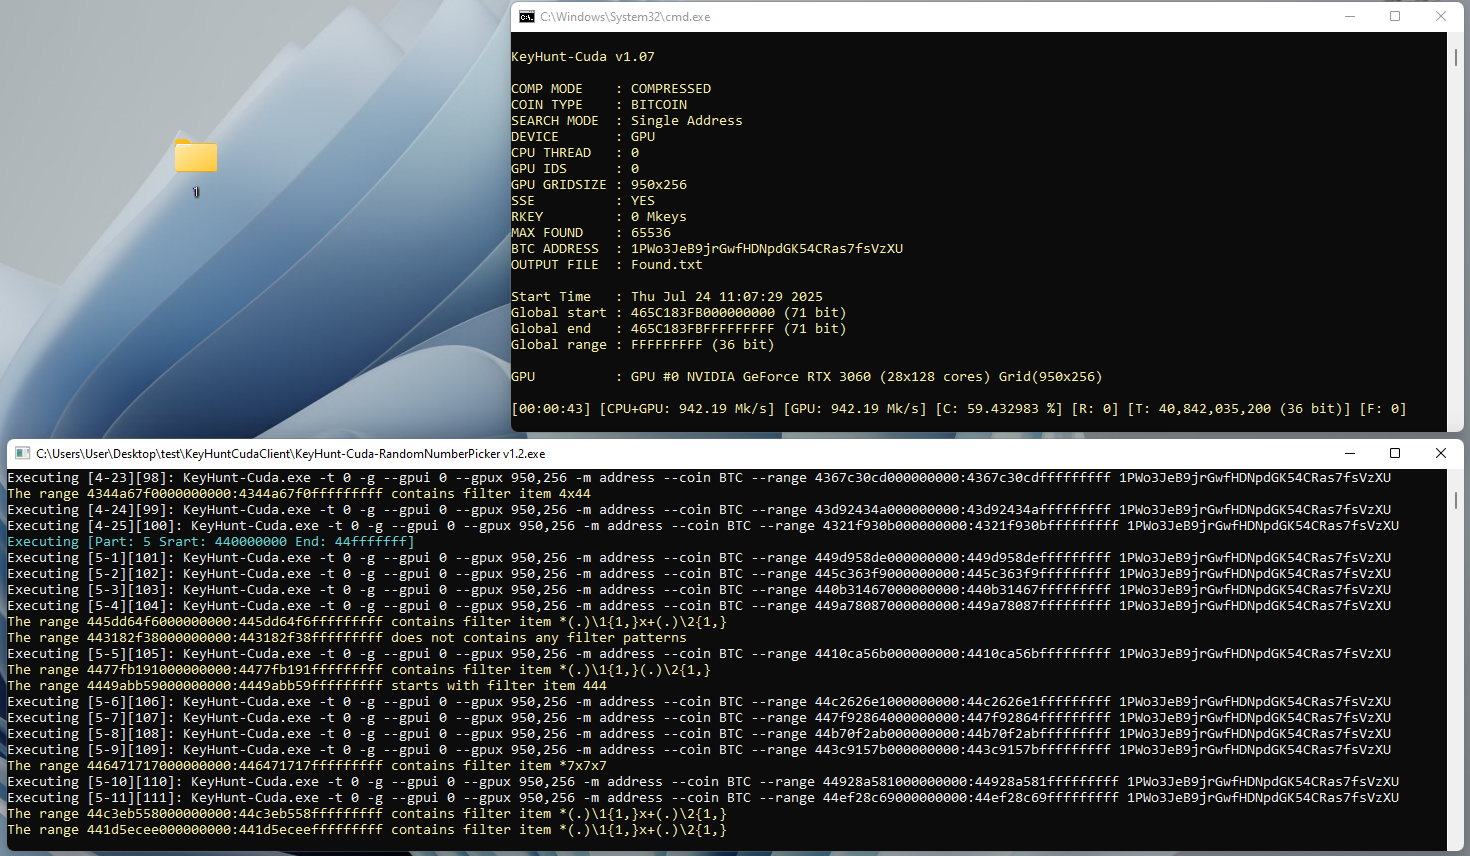The height and width of the screenshot is (856, 1470).
Task: Click the 'KeyHunt-Cuda v1.07' header line
Action: [x=583, y=57]
